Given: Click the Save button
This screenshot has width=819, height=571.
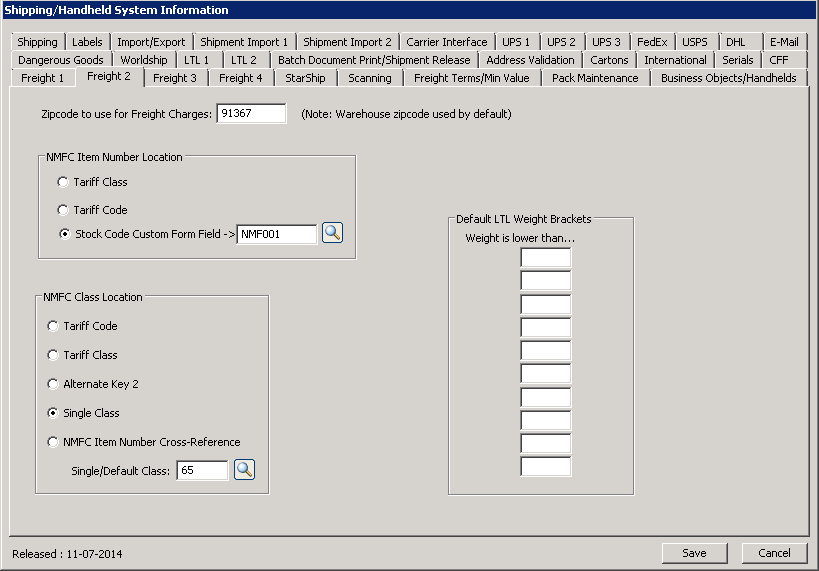Looking at the screenshot, I should coord(694,553).
